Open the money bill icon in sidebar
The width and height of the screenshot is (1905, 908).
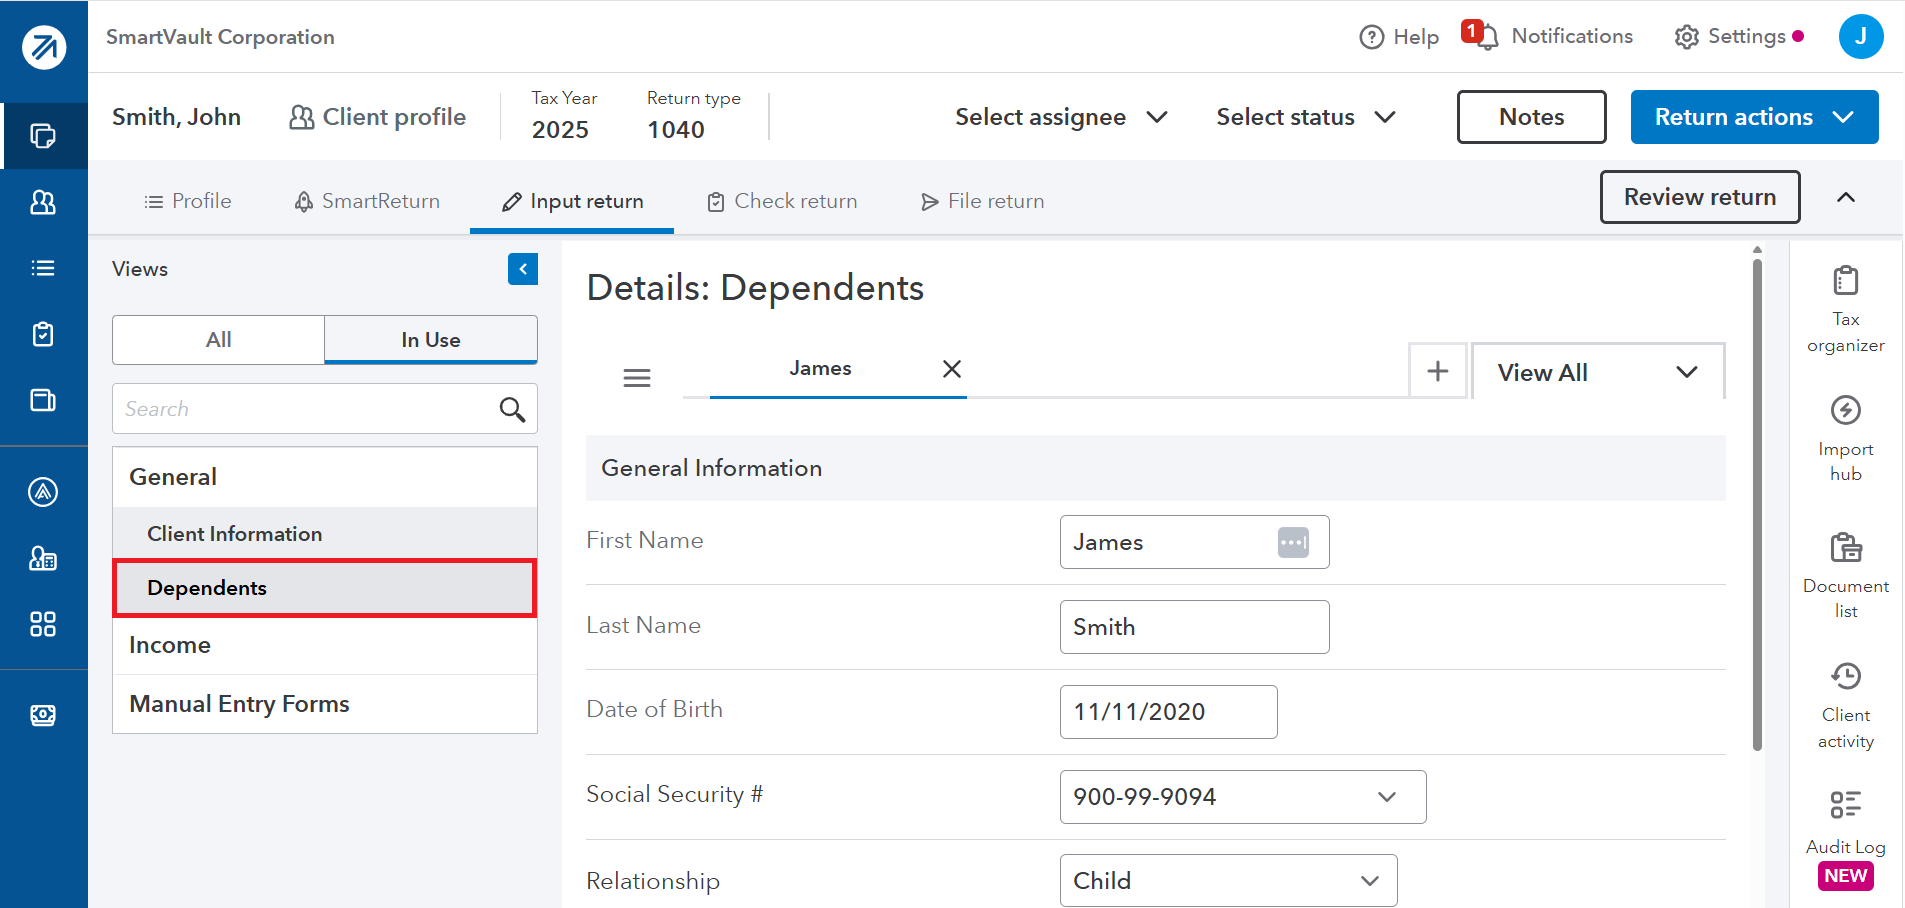pos(43,715)
